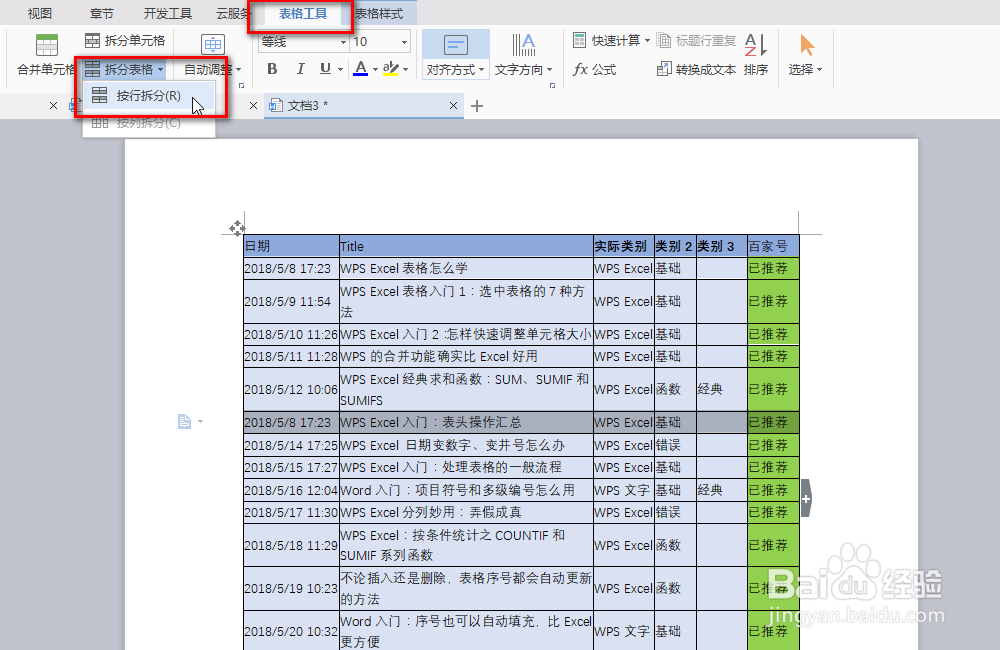Click header cell 百家号
The width and height of the screenshot is (1000, 650).
pyautogui.click(x=773, y=246)
